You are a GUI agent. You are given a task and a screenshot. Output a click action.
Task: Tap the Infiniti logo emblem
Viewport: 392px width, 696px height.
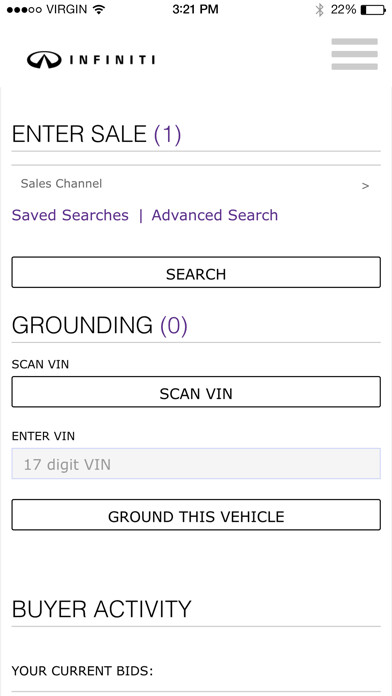(x=44, y=60)
